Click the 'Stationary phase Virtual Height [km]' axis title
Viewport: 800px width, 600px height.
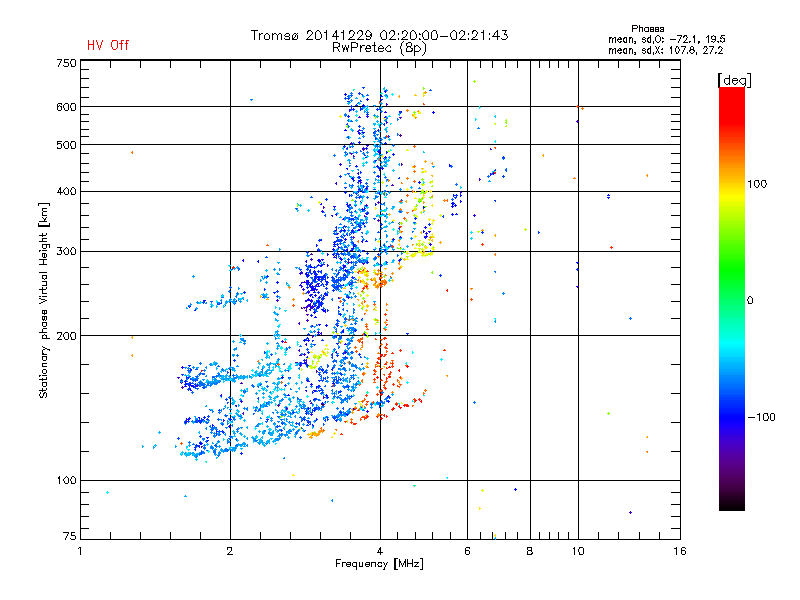(x=44, y=300)
